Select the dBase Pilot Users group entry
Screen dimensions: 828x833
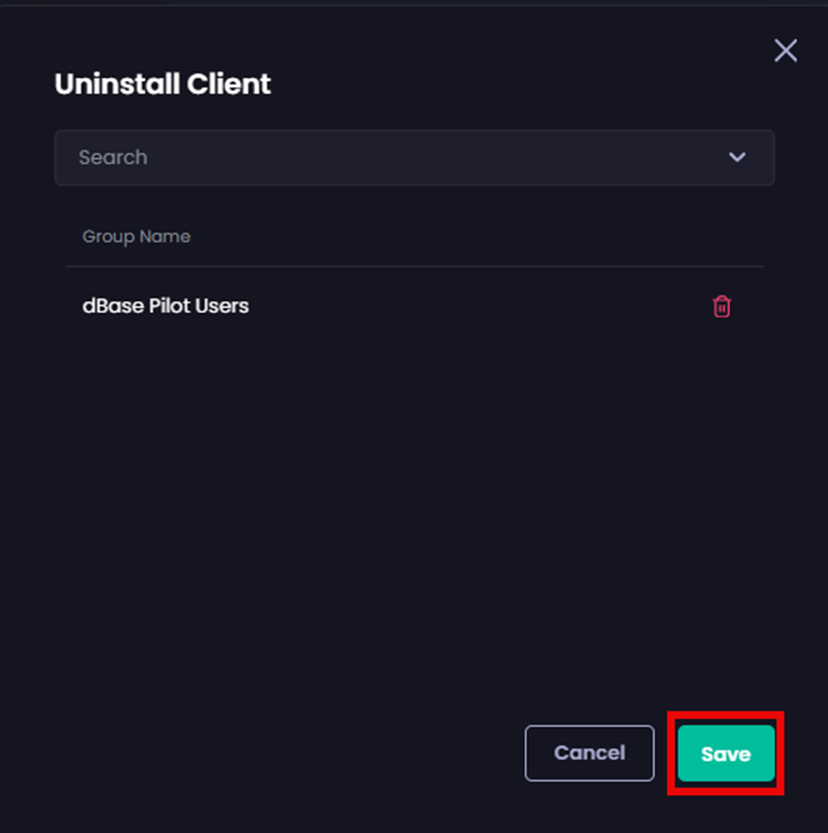[165, 306]
